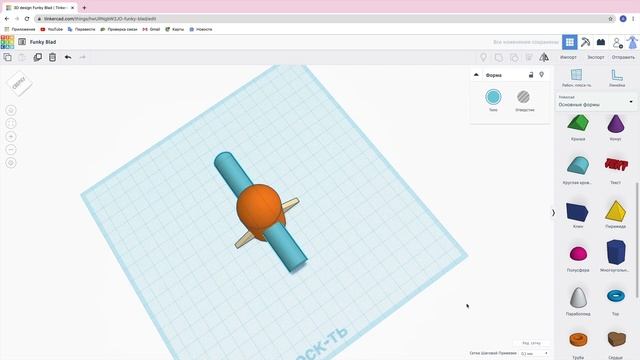Image resolution: width=640 pixels, height=360 pixels.
Task: Collapse the shapes sidebar with chevron
Action: (x=553, y=213)
